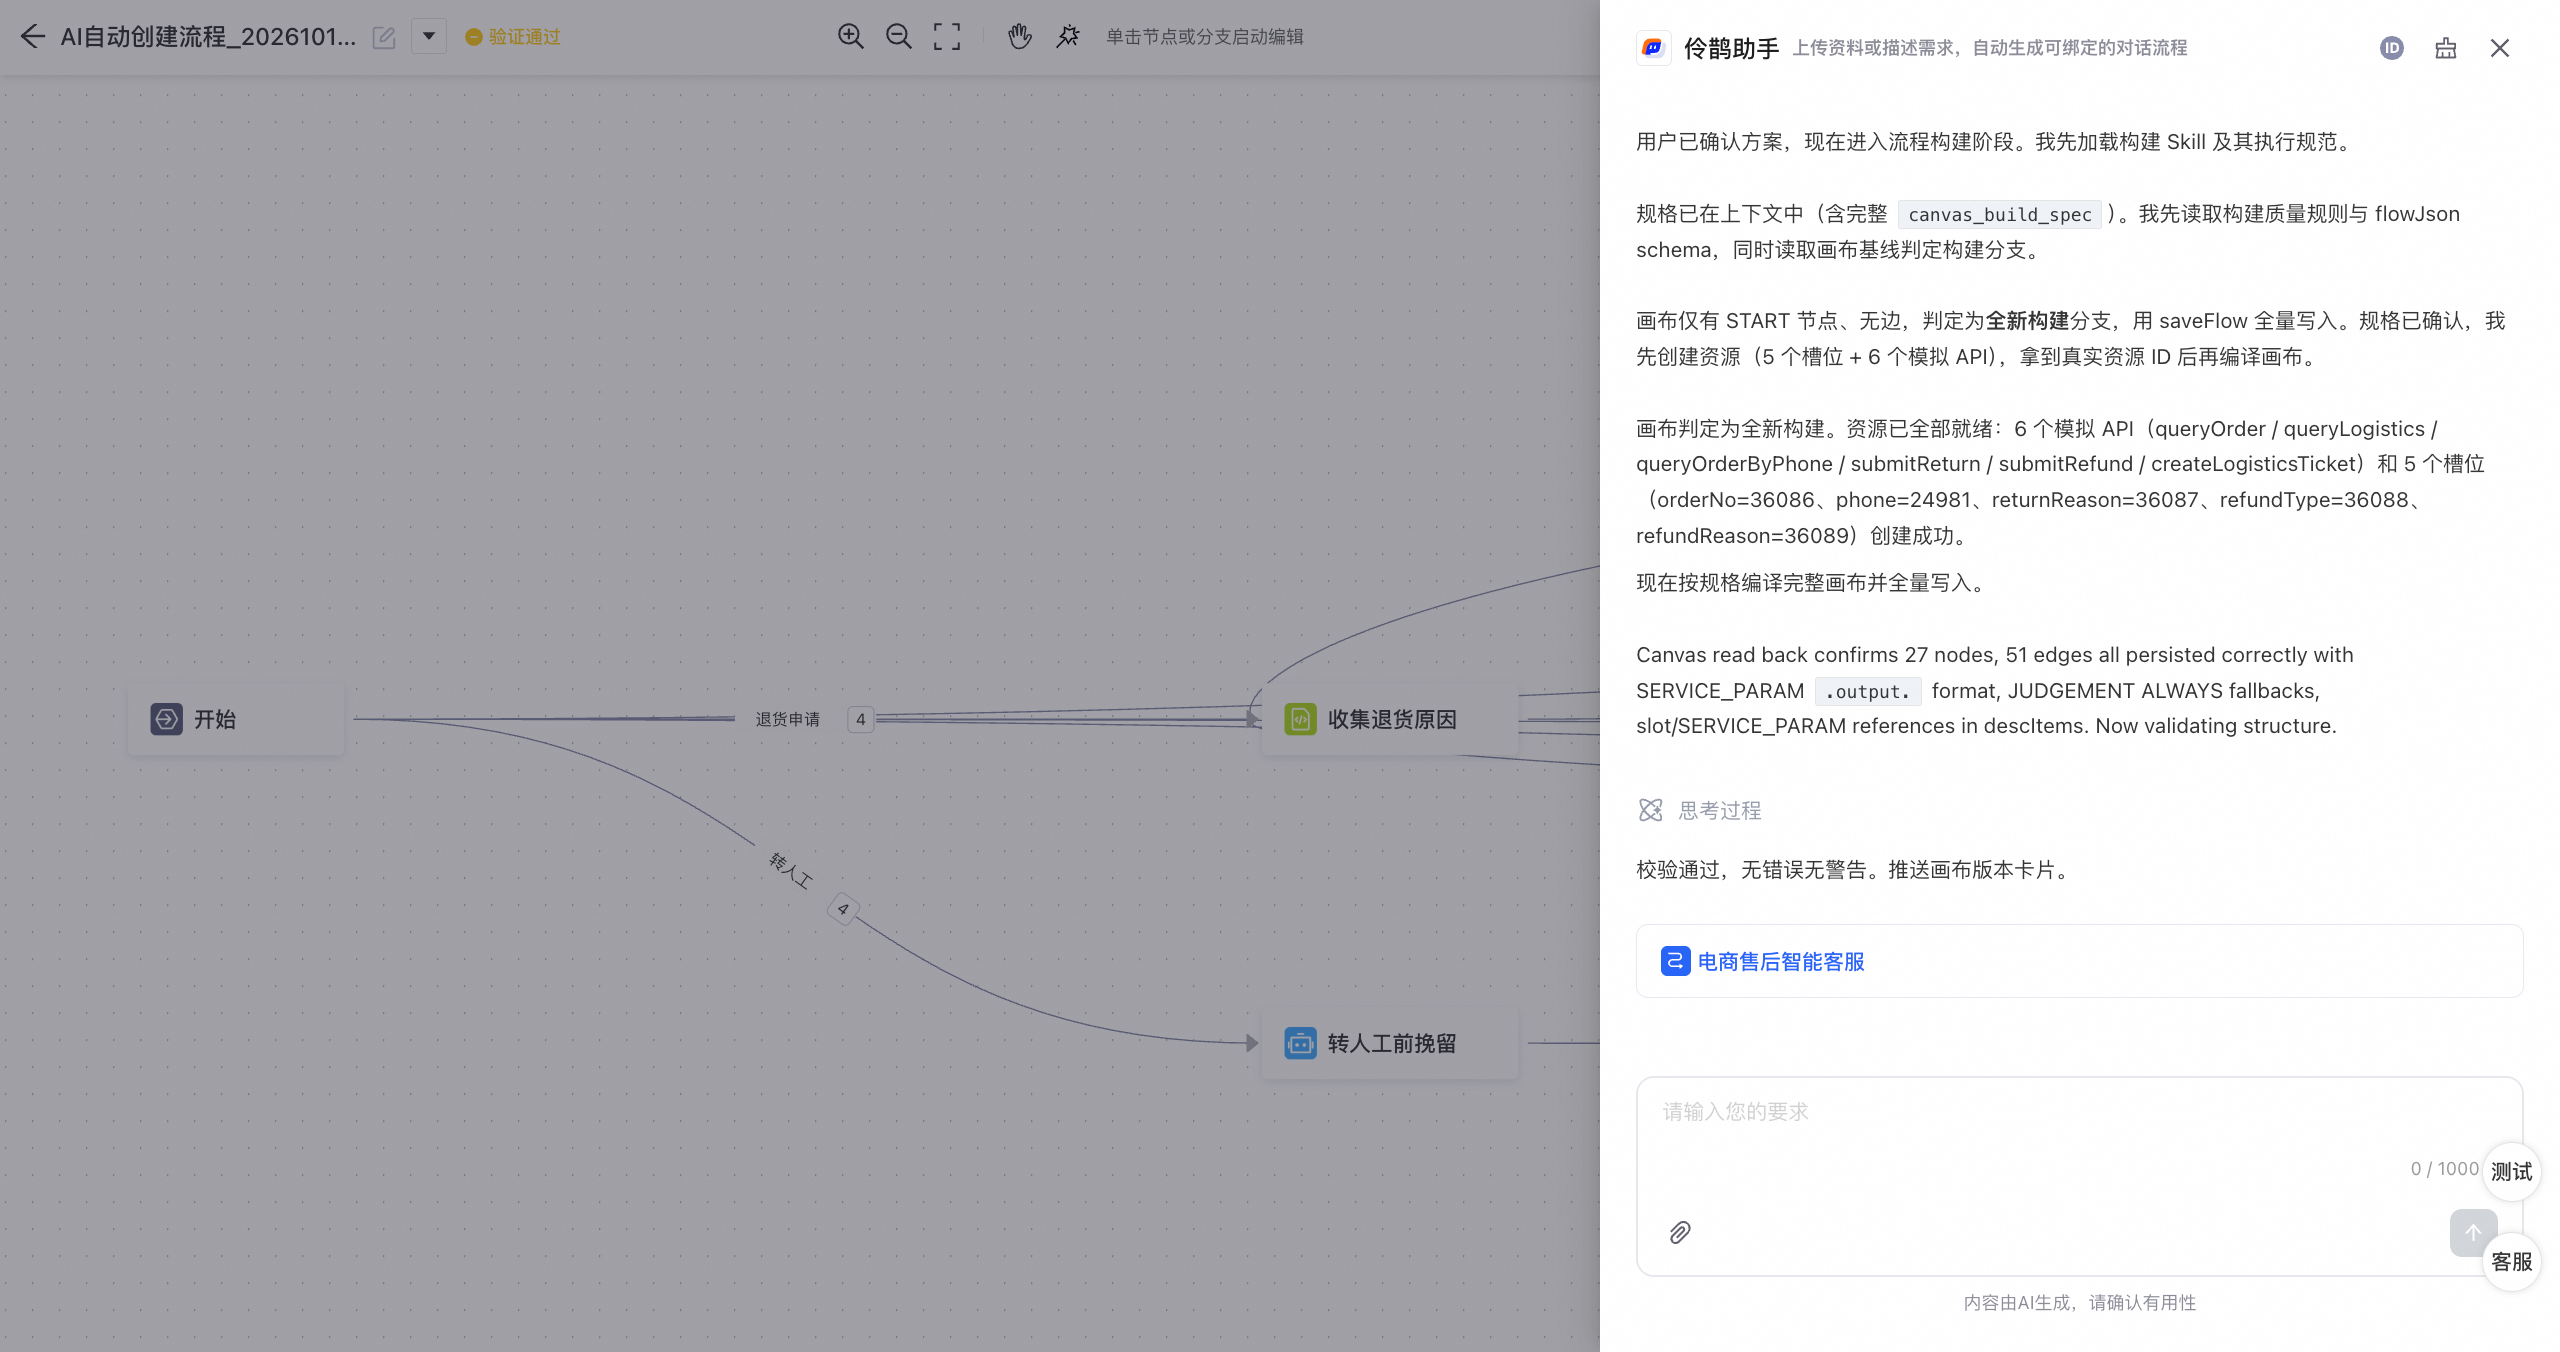This screenshot has height=1352, width=2560.
Task: Click the 转人工前挽留 node blue icon
Action: (x=1300, y=1043)
